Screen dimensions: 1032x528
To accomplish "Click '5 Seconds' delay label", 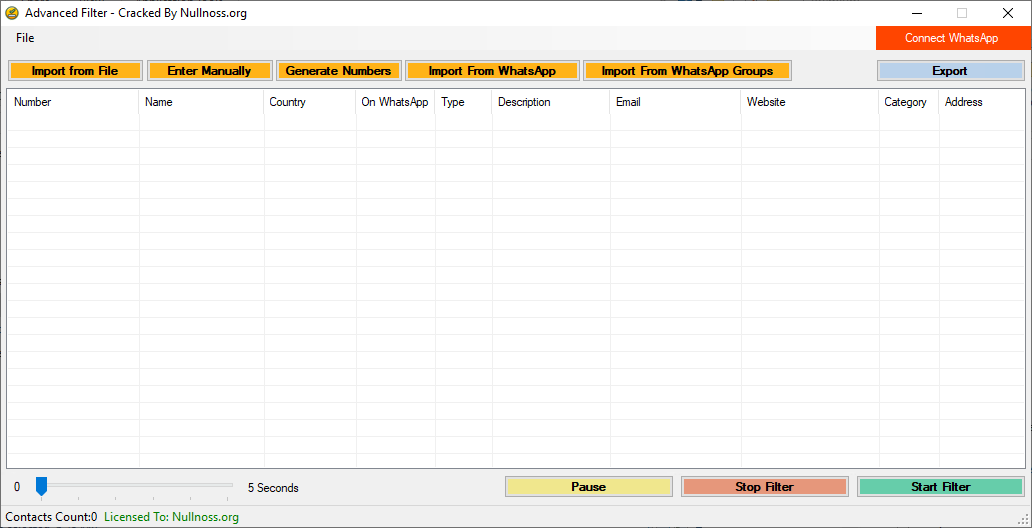I will (273, 488).
